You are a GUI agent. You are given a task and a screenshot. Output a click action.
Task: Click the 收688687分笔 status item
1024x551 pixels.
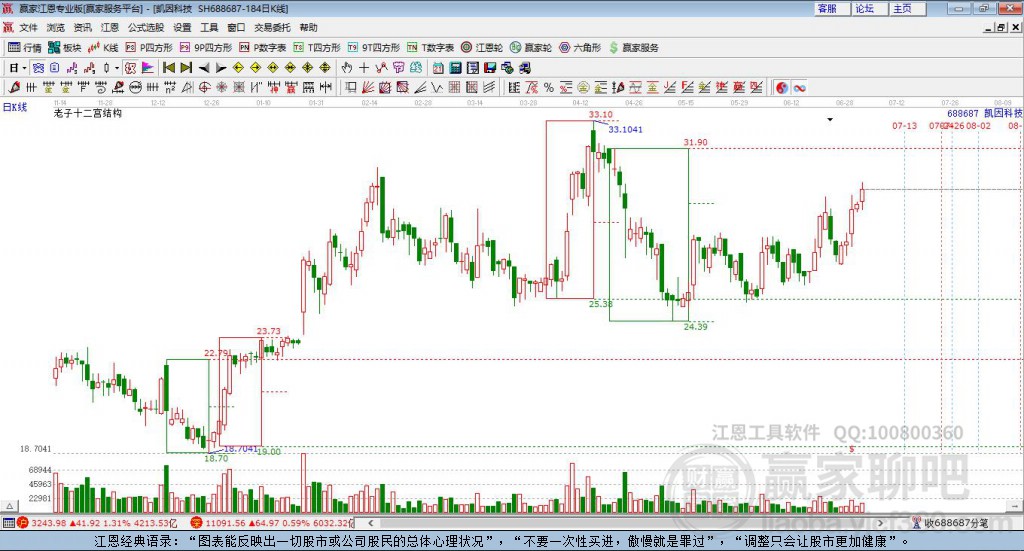pyautogui.click(x=951, y=523)
